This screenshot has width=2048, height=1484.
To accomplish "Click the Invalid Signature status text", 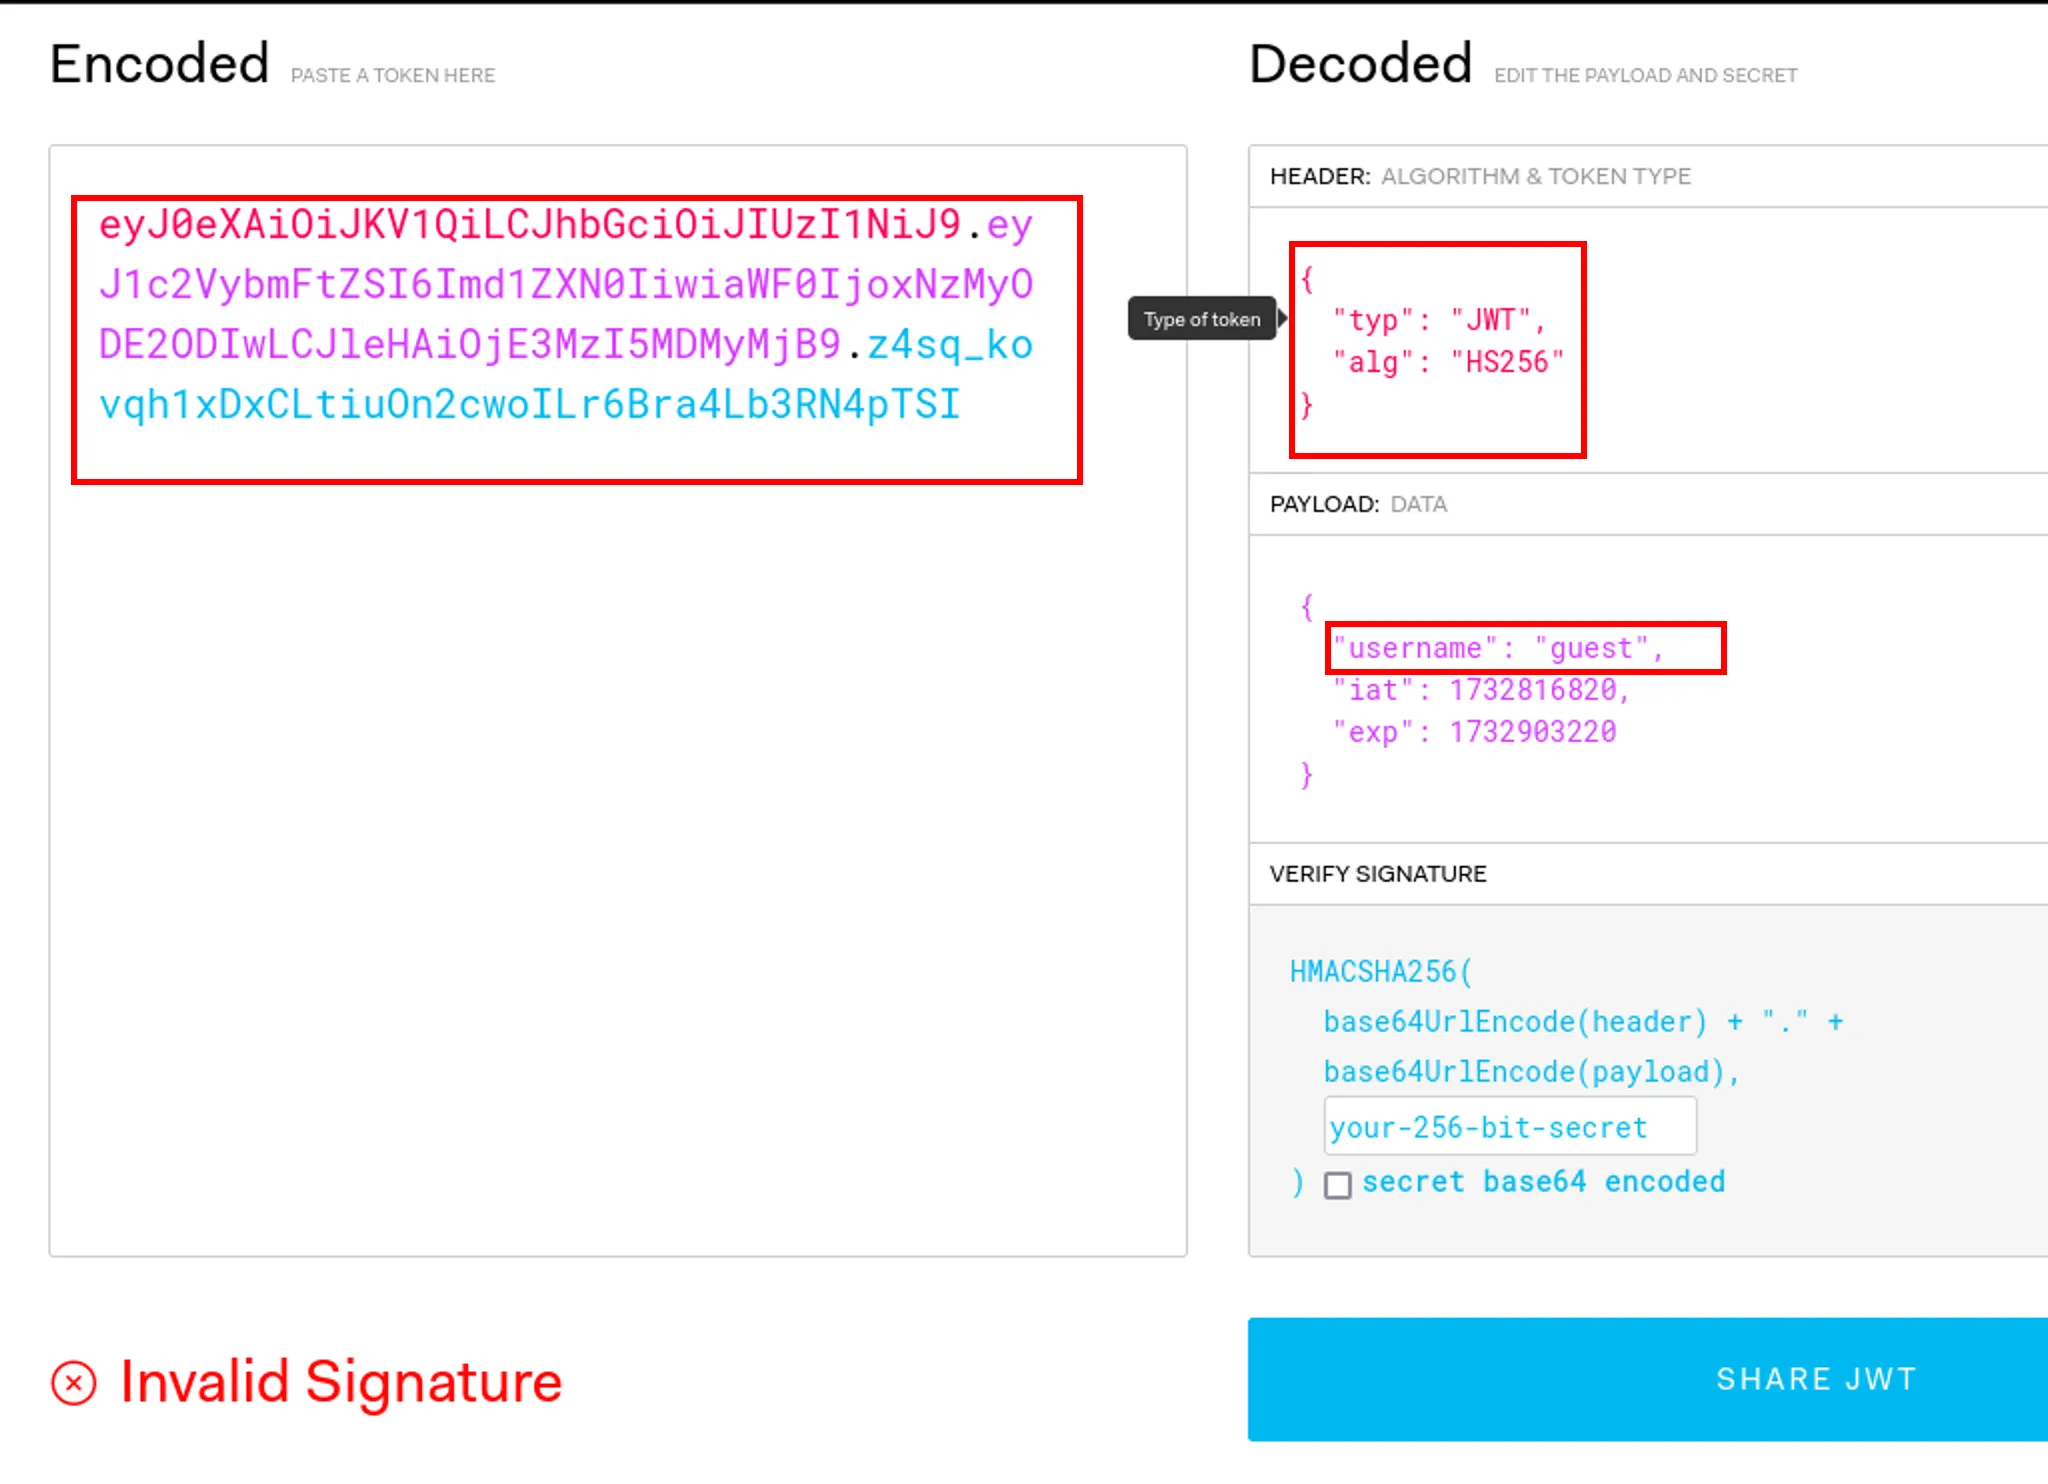I will [x=341, y=1382].
